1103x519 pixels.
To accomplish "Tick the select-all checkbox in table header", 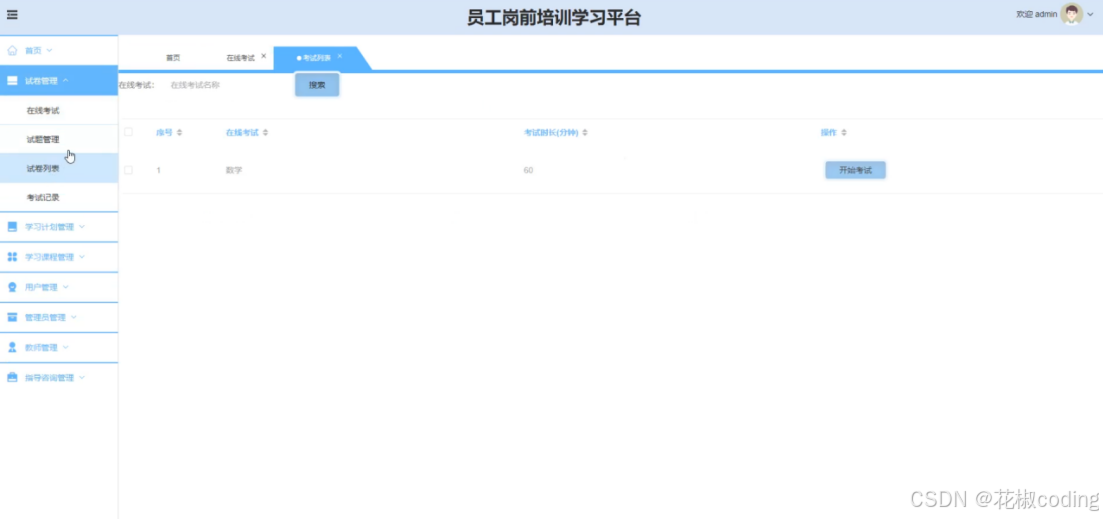I will click(x=128, y=132).
